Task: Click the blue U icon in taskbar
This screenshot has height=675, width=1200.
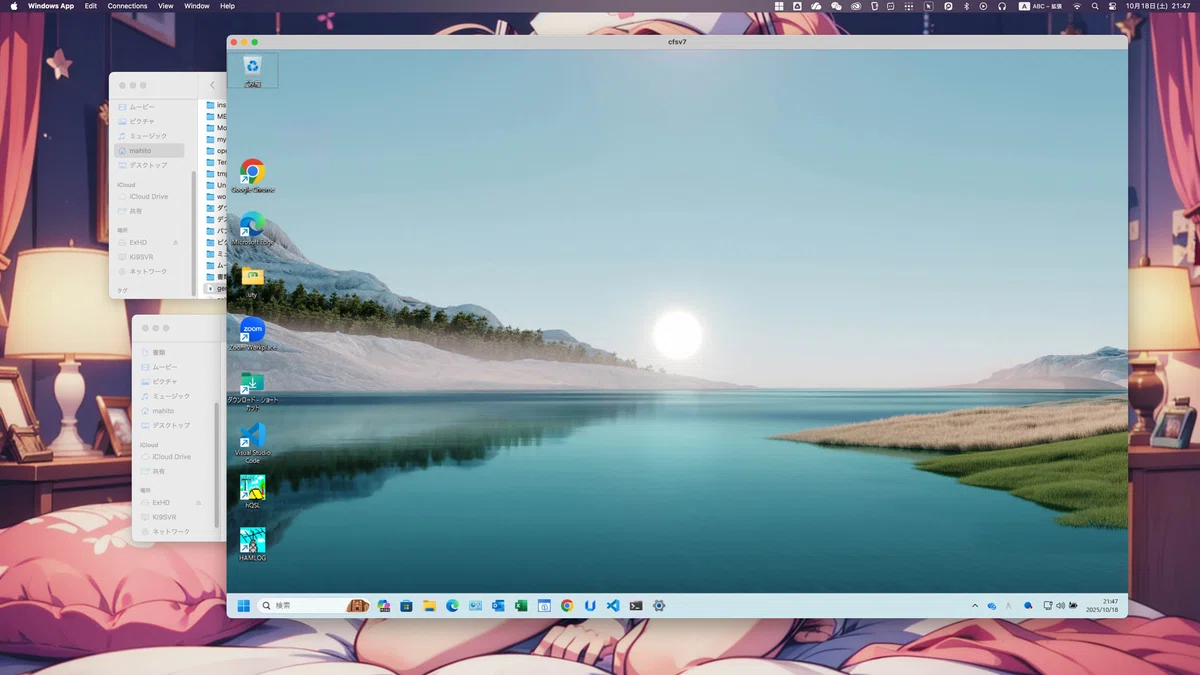Action: pos(590,606)
